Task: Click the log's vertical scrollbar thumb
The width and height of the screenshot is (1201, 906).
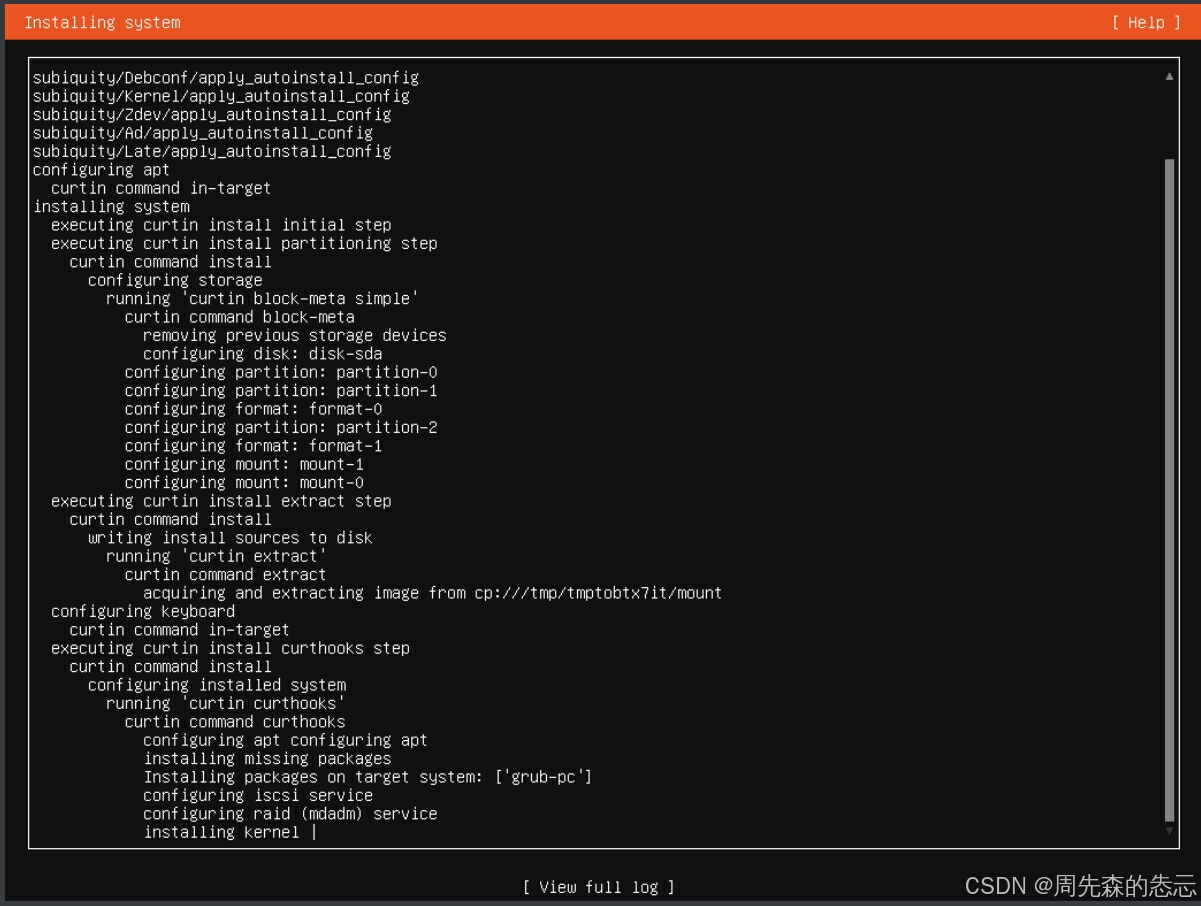Action: (1170, 490)
